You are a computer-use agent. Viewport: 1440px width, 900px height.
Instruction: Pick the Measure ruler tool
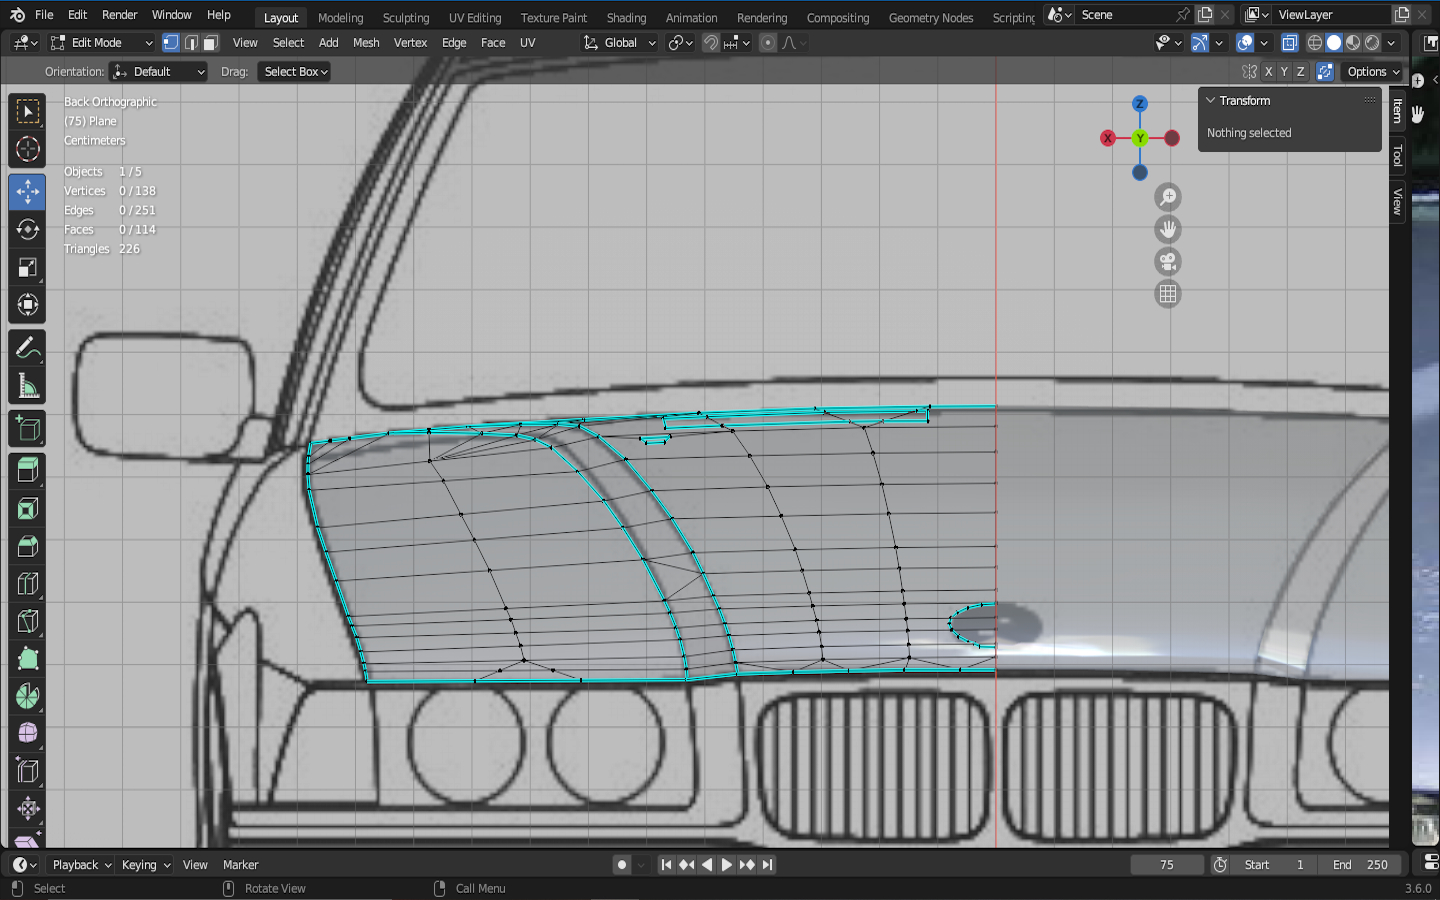tap(27, 387)
